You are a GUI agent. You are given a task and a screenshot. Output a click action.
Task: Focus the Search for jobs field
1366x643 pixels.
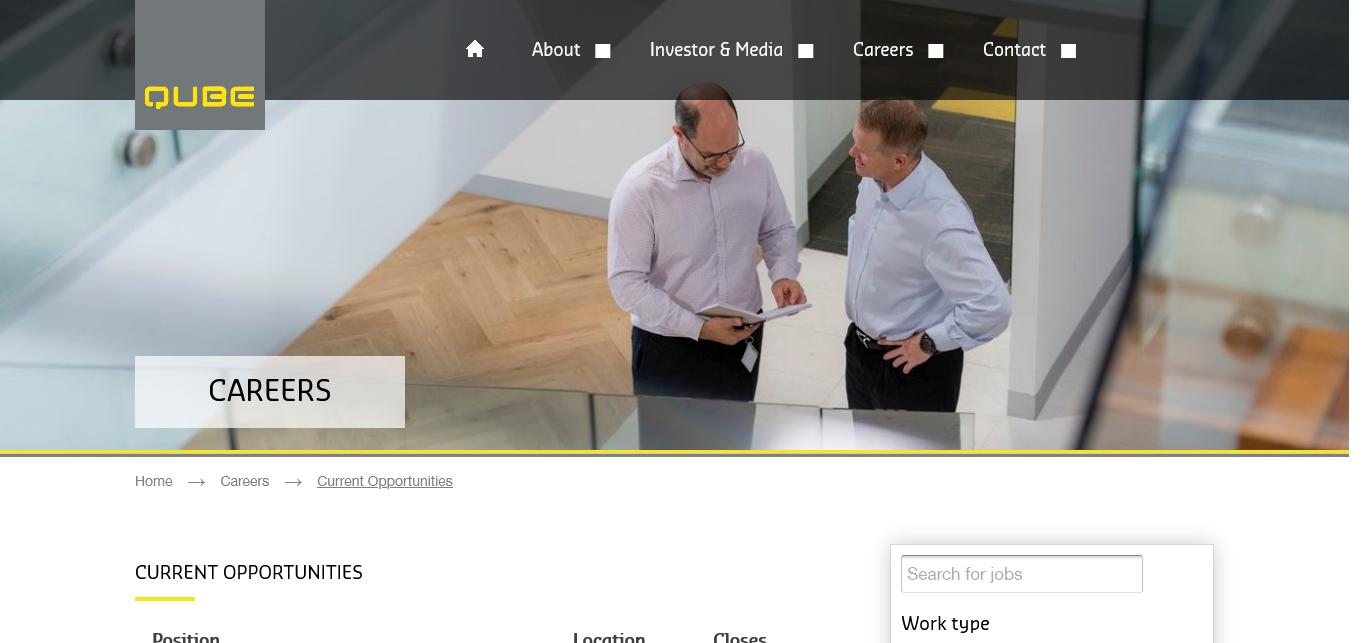(1022, 574)
